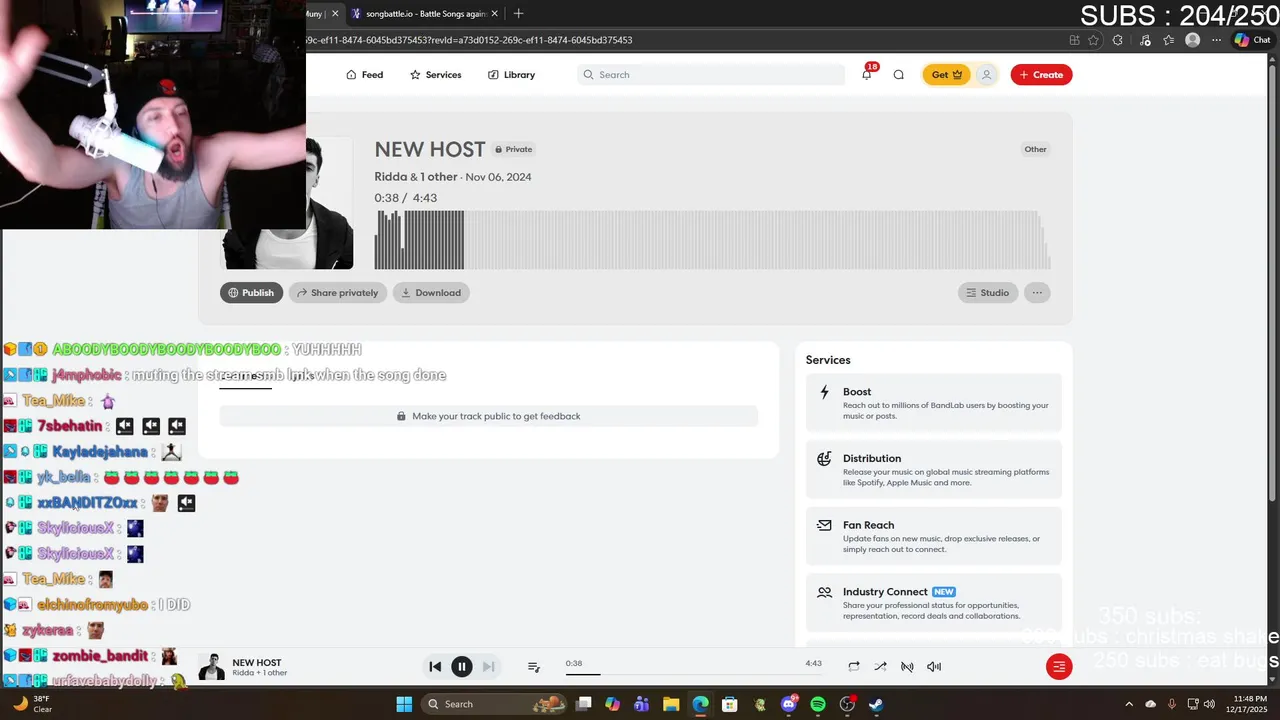Click the player bar track thumbnail
This screenshot has height=720, width=1280.
[211, 667]
